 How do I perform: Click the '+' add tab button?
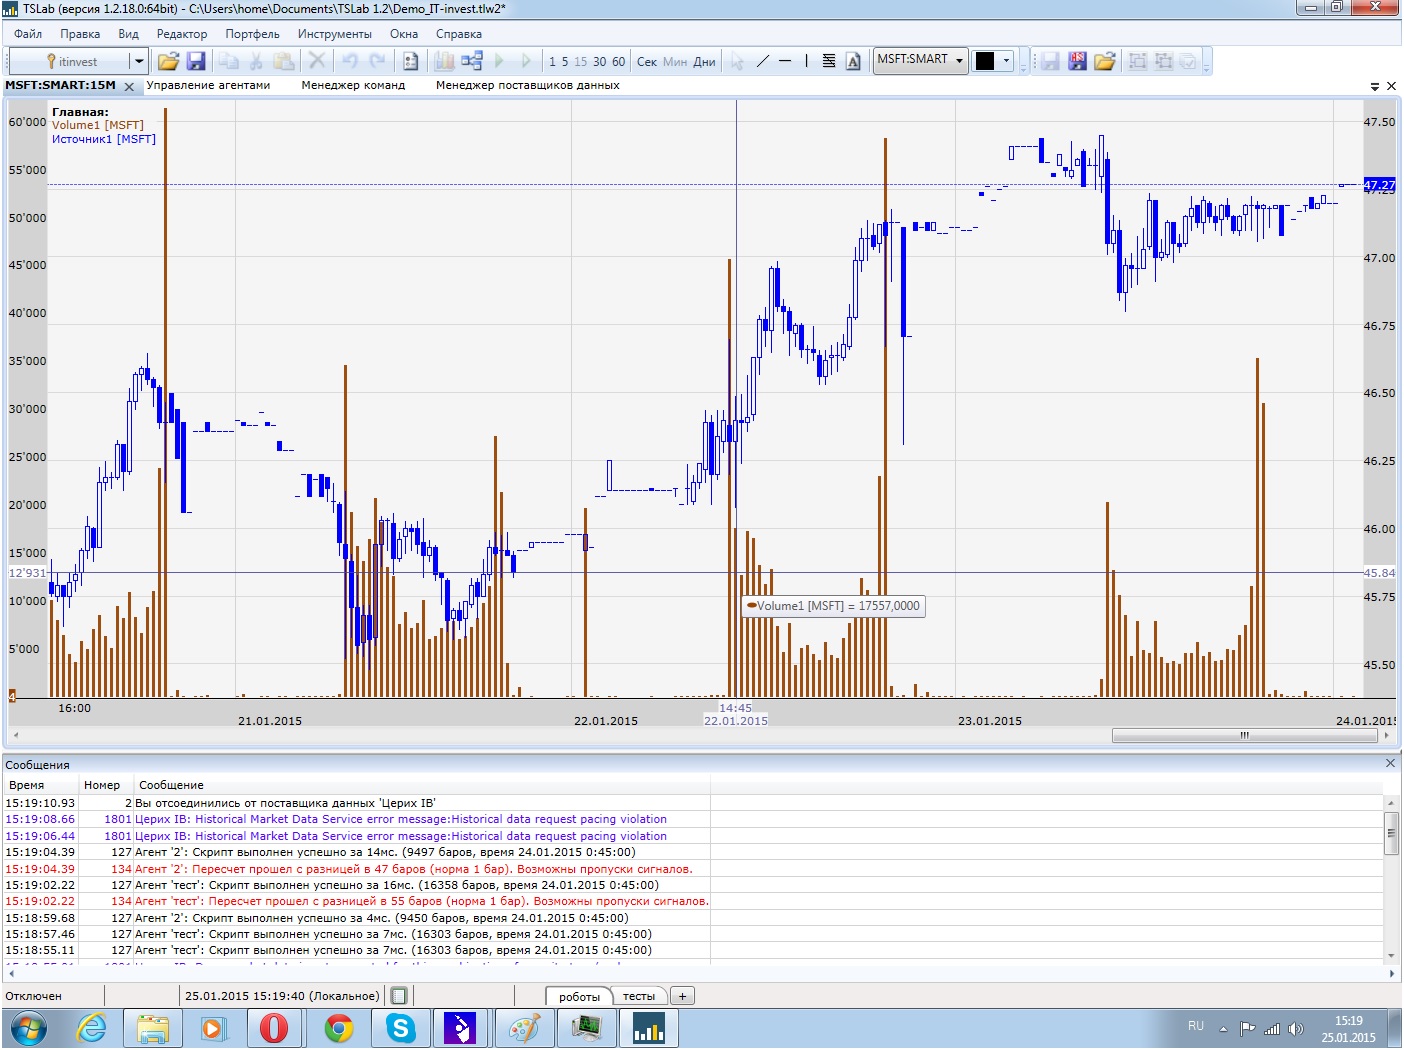click(x=683, y=996)
